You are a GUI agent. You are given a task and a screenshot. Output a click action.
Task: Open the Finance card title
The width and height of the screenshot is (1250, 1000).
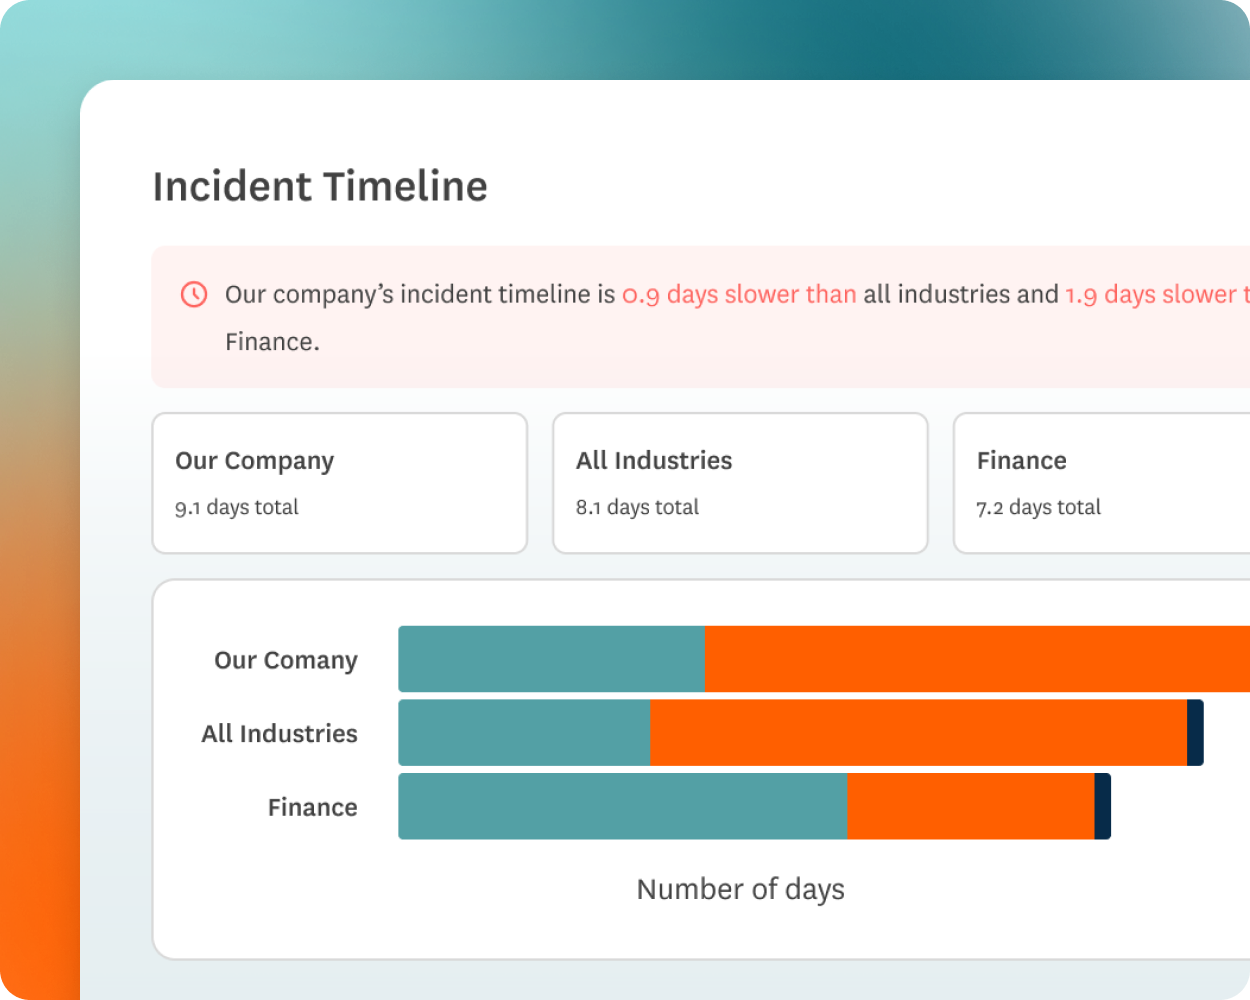pyautogui.click(x=1021, y=461)
